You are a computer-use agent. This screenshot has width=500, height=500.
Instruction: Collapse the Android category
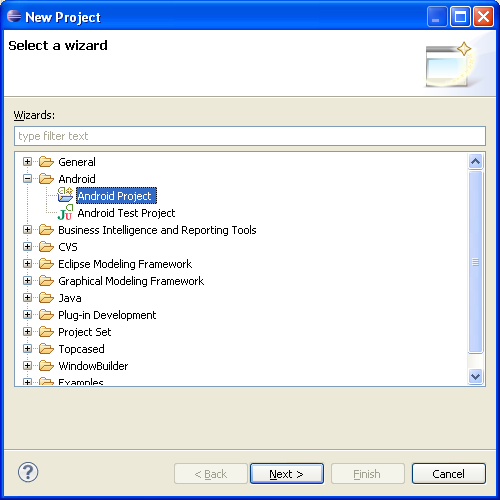[28, 179]
